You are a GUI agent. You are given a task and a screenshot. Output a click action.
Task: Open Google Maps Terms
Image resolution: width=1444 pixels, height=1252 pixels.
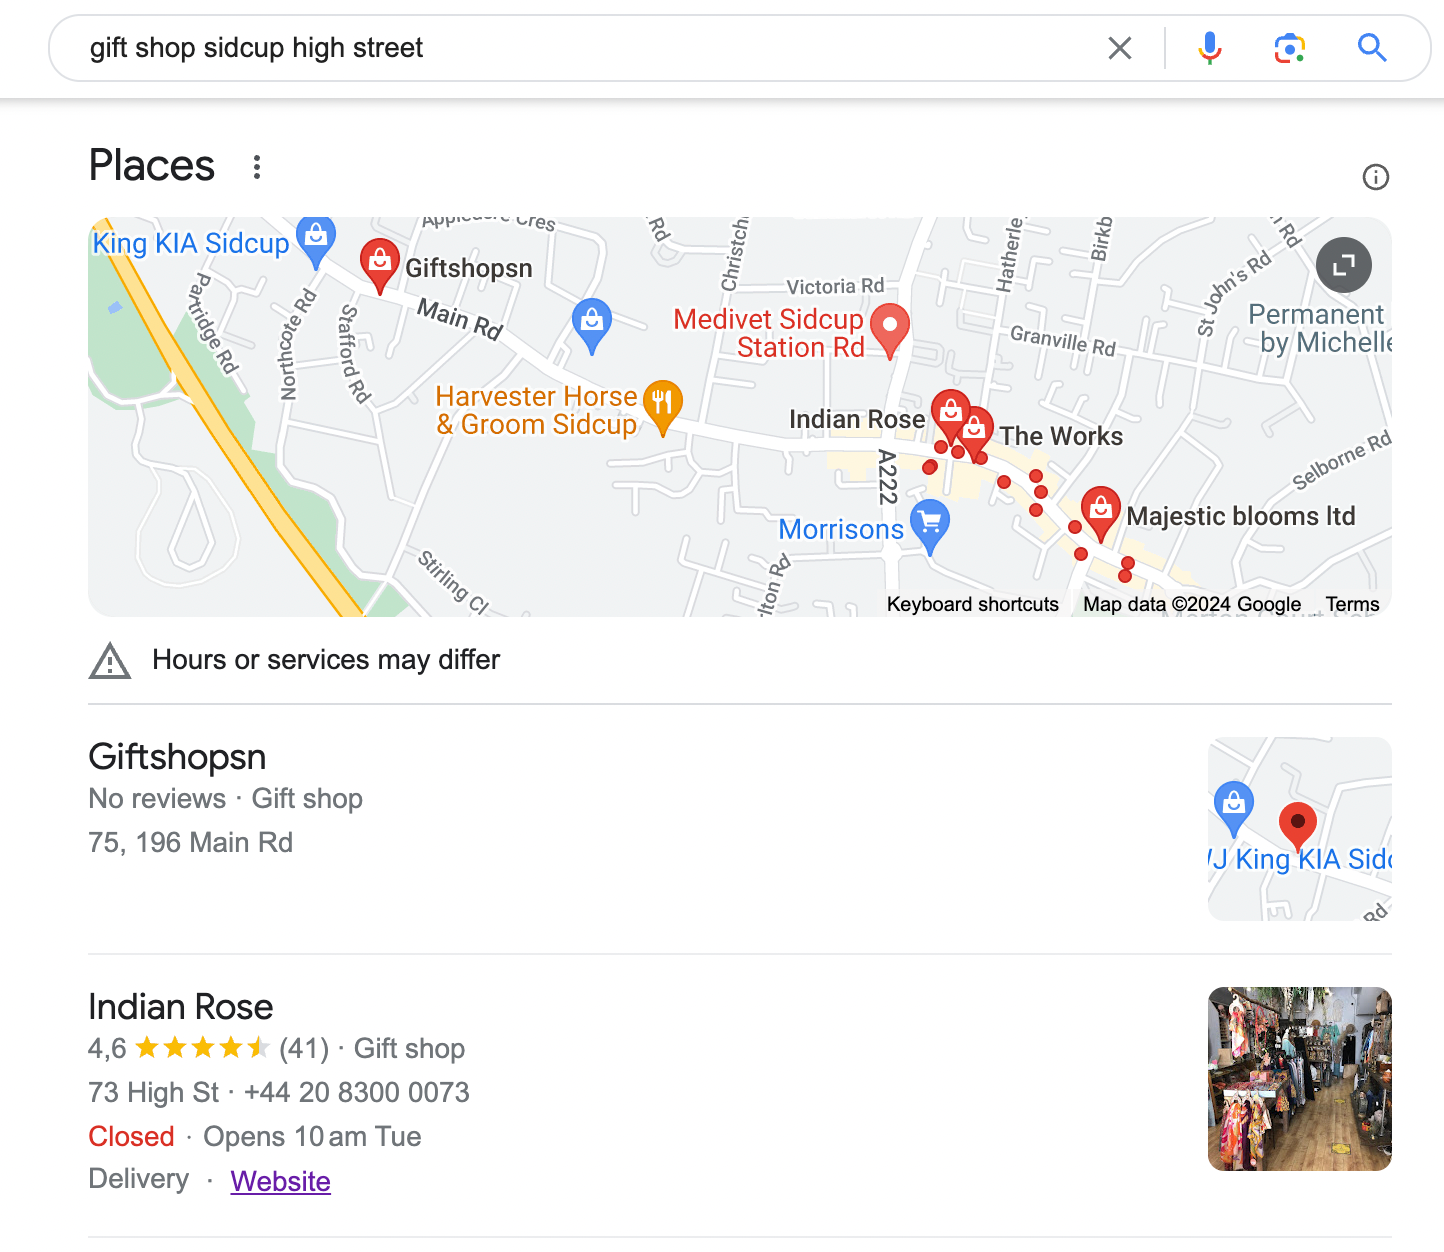(x=1352, y=604)
